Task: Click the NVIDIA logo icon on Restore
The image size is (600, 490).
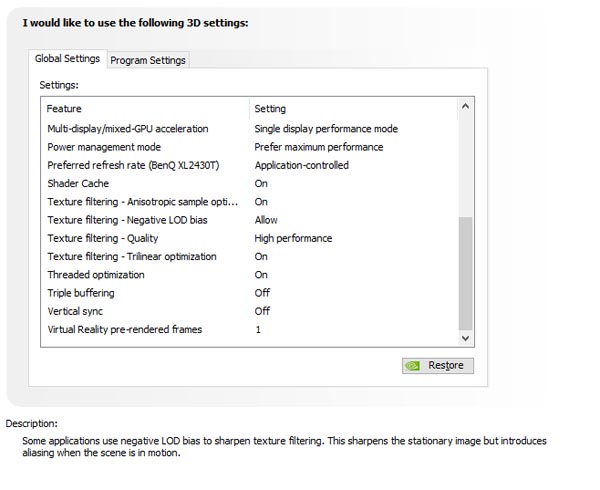Action: 414,366
